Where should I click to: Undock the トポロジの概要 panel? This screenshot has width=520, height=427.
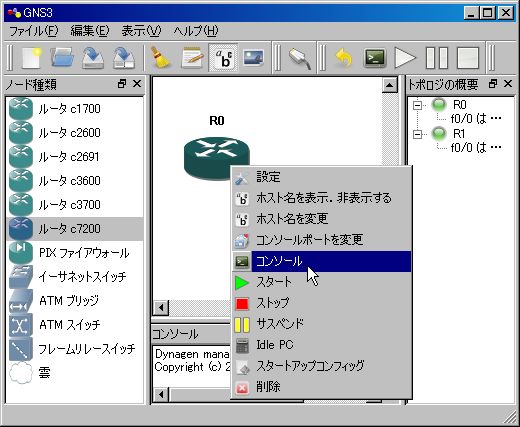coord(493,84)
